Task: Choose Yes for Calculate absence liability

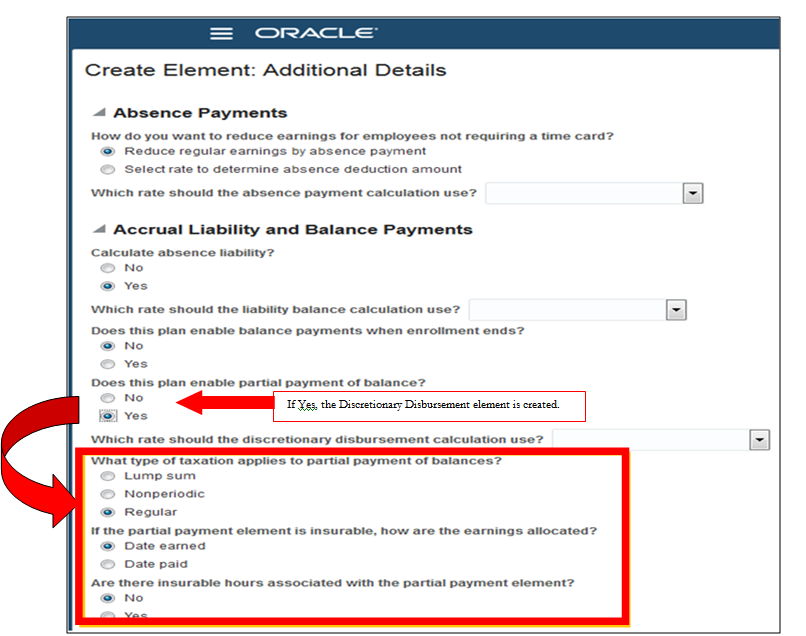Action: point(108,286)
